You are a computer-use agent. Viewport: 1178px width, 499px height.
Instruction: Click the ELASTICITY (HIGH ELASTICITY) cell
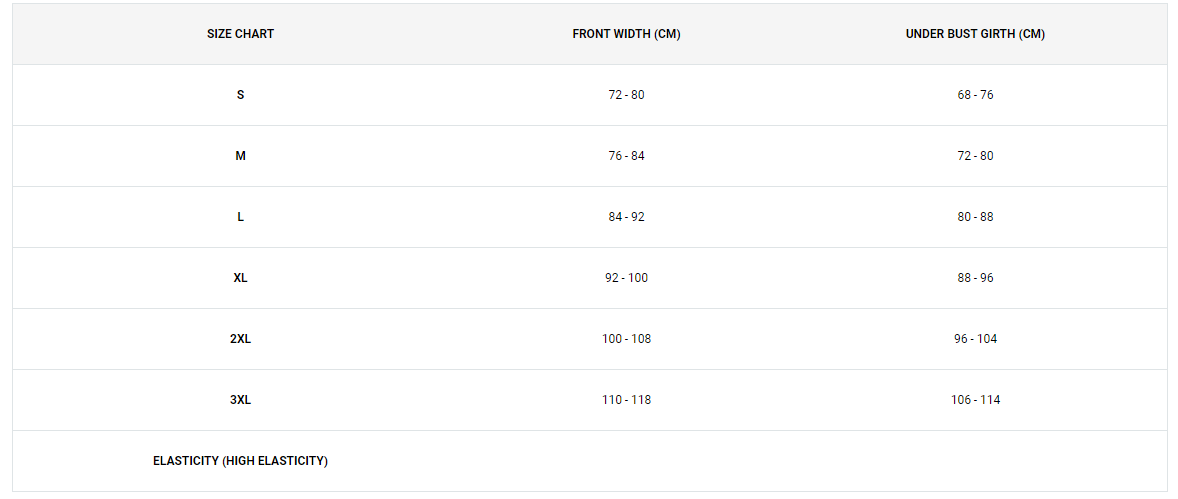point(240,461)
